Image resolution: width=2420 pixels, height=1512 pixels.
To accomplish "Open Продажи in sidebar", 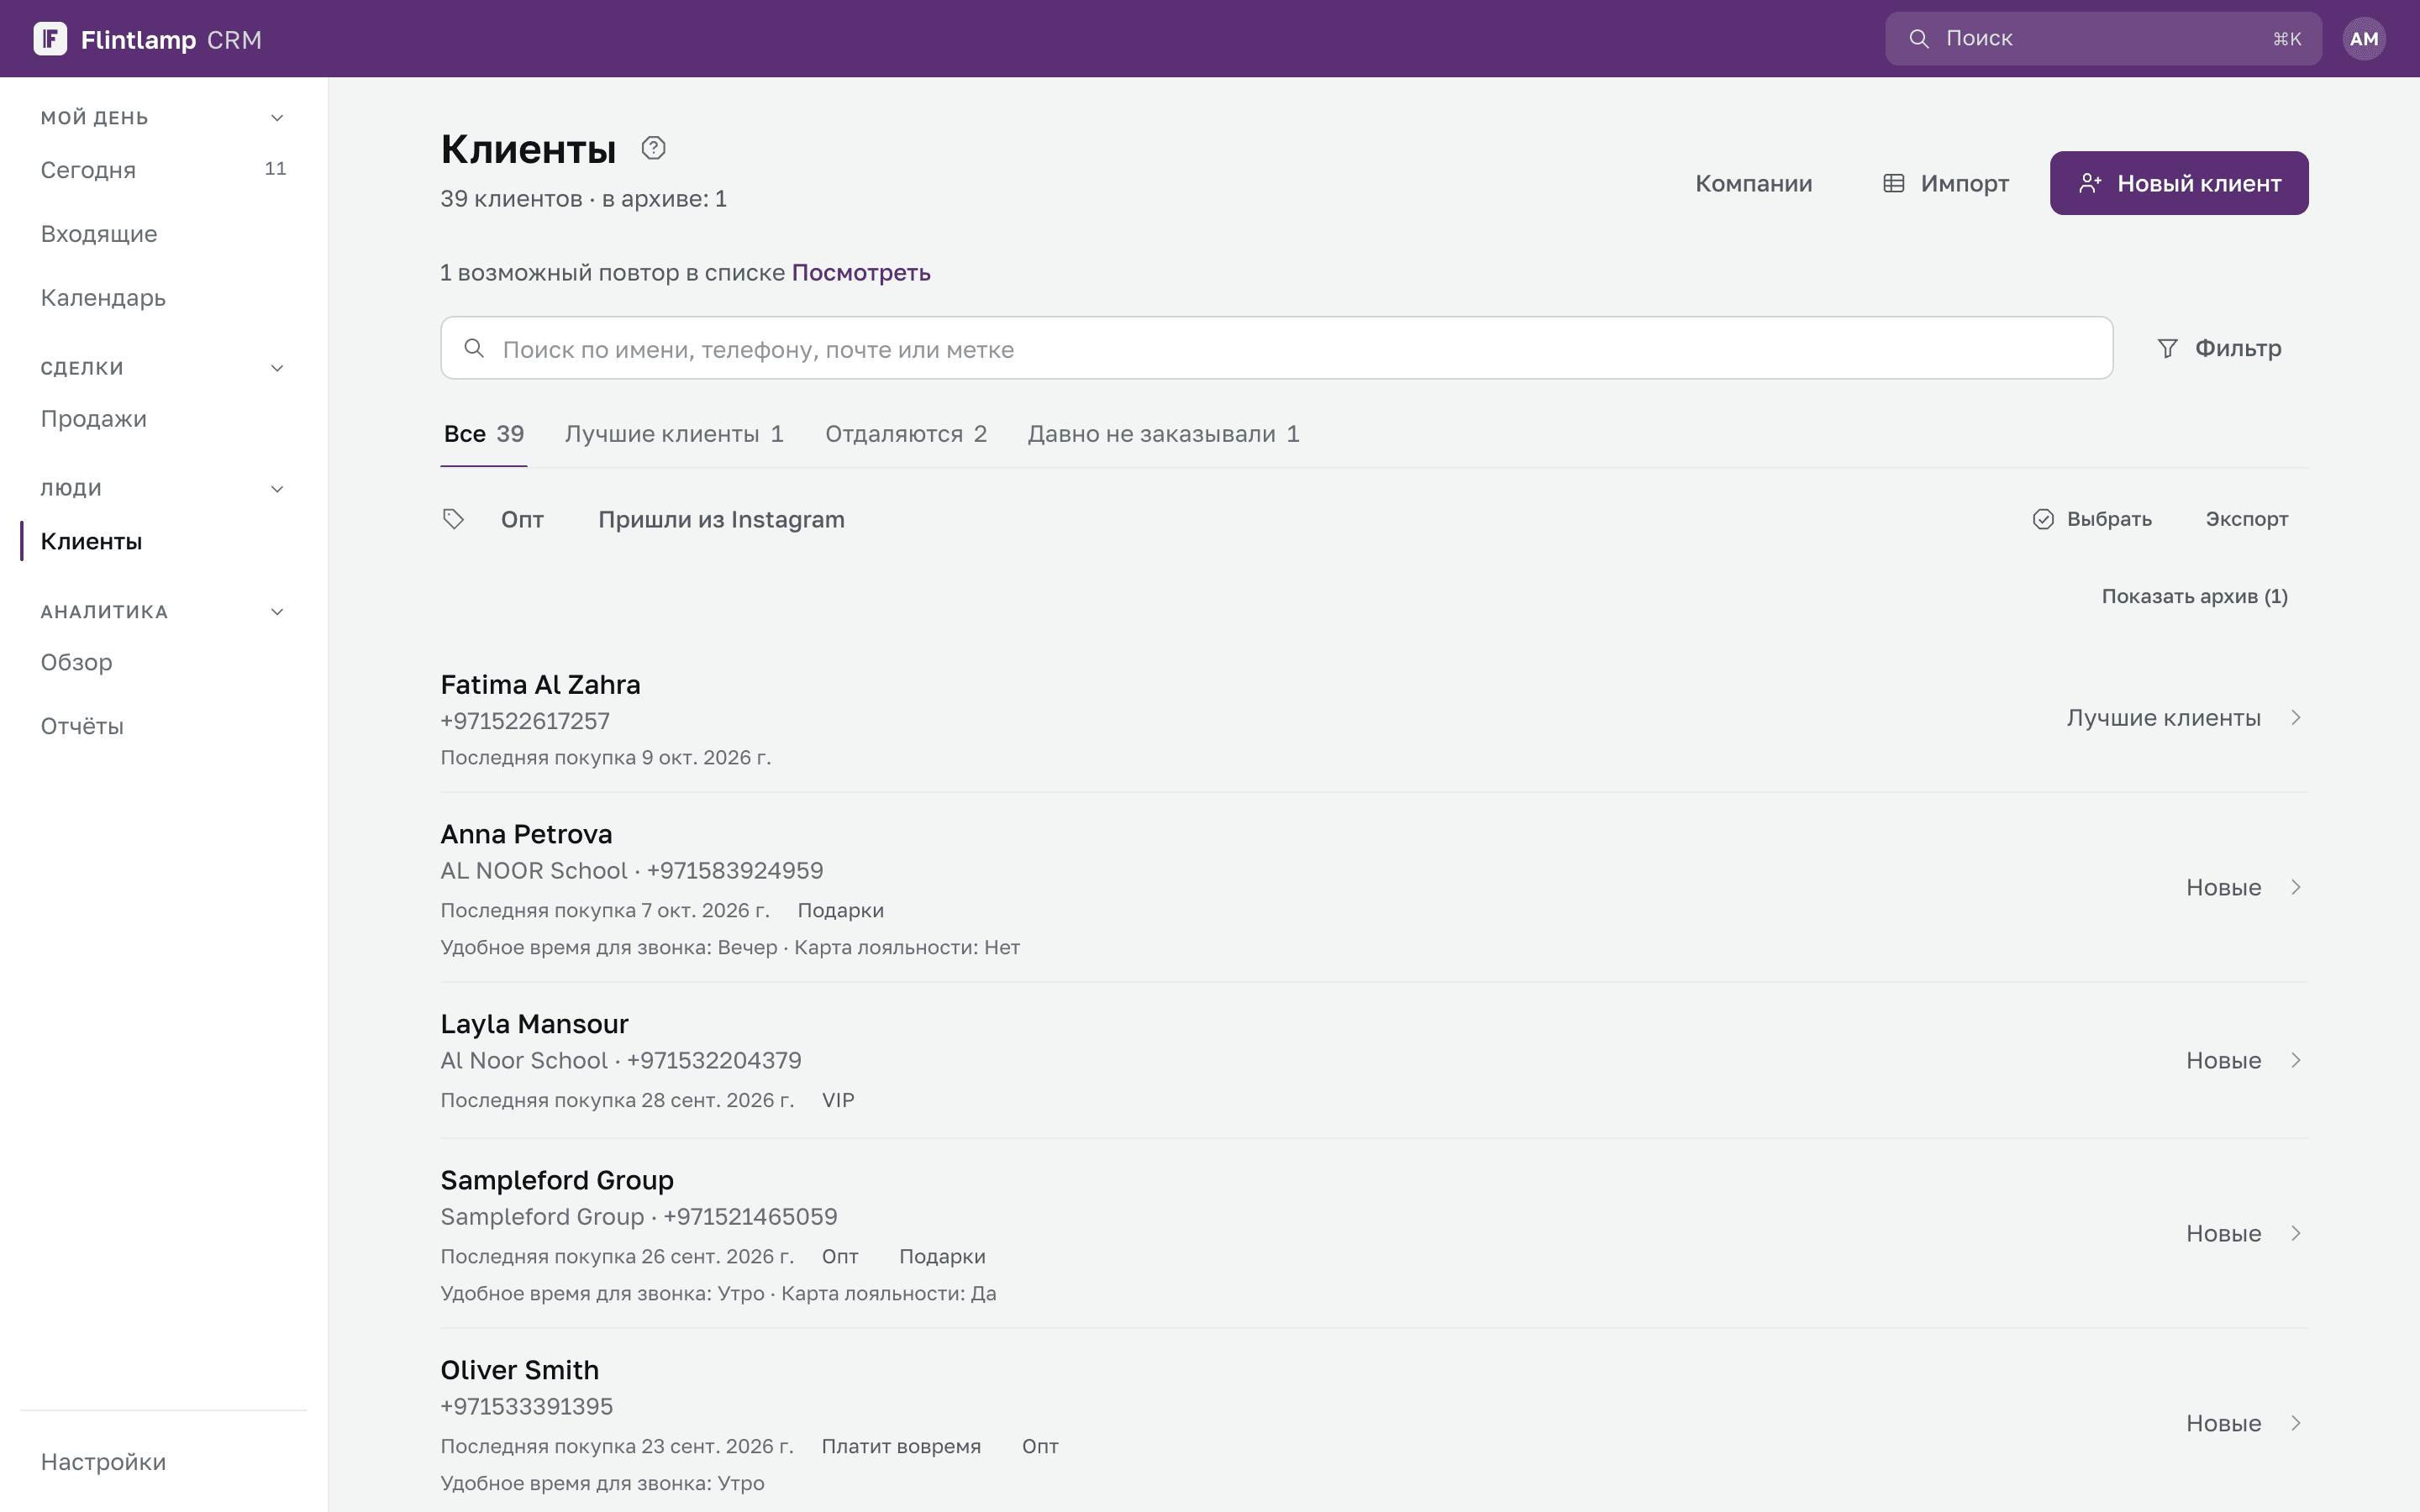I will pyautogui.click(x=164, y=419).
